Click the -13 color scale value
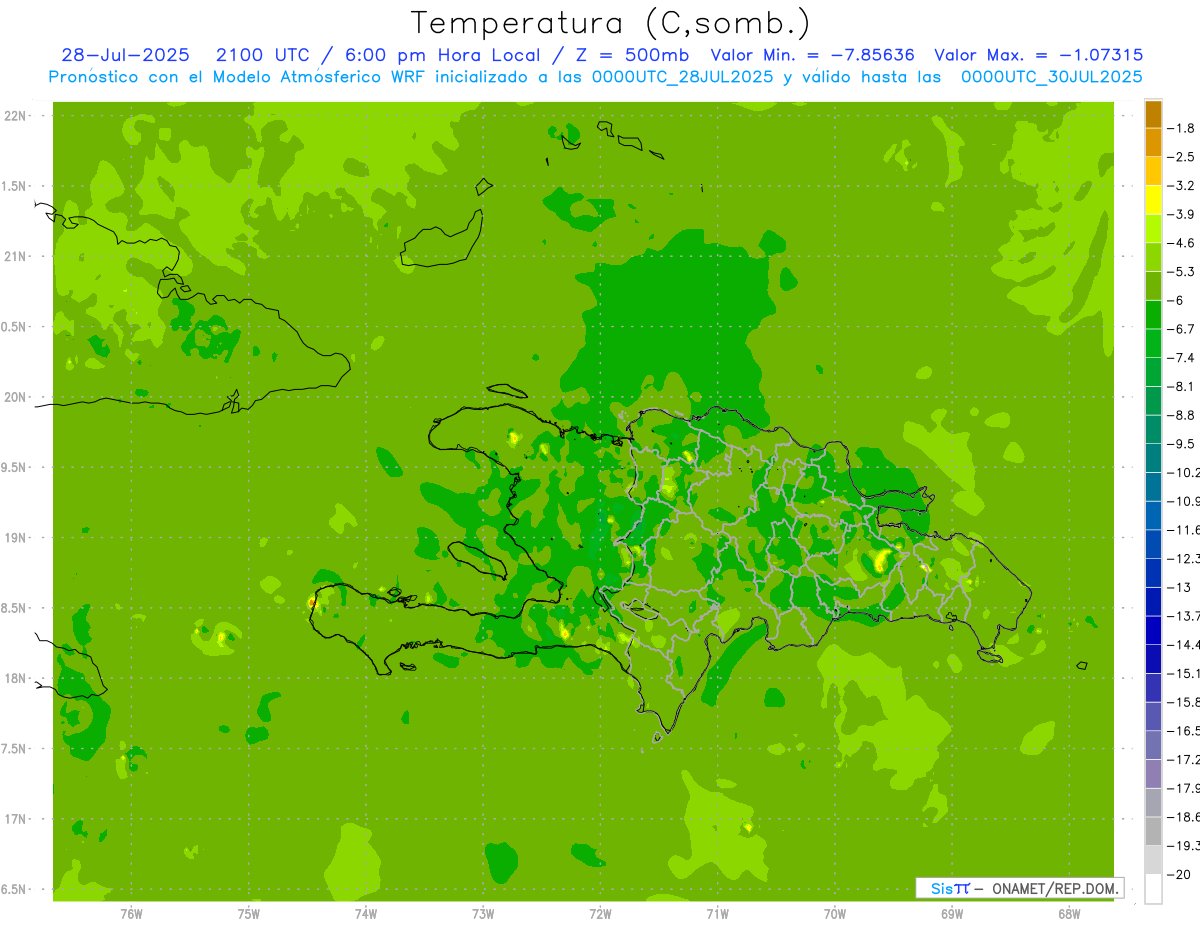Viewport: 1200px width, 927px height. [x=1180, y=587]
